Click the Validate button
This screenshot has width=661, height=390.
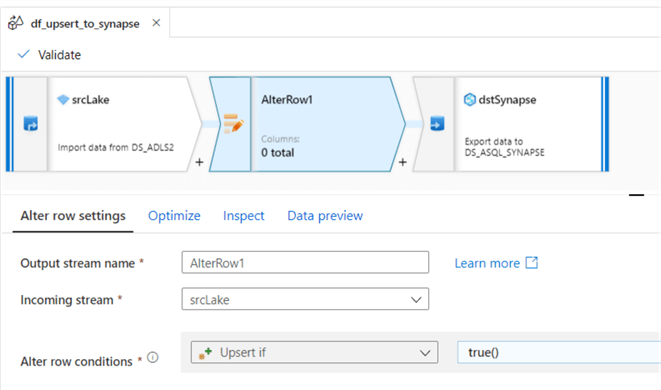49,55
